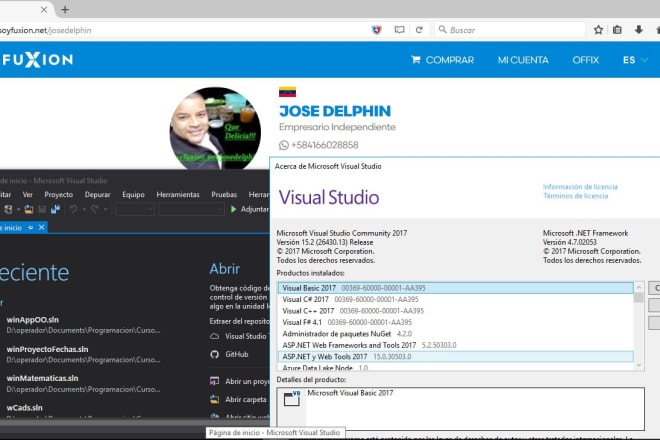
Task: Click the FuXion logo
Action: [37, 60]
